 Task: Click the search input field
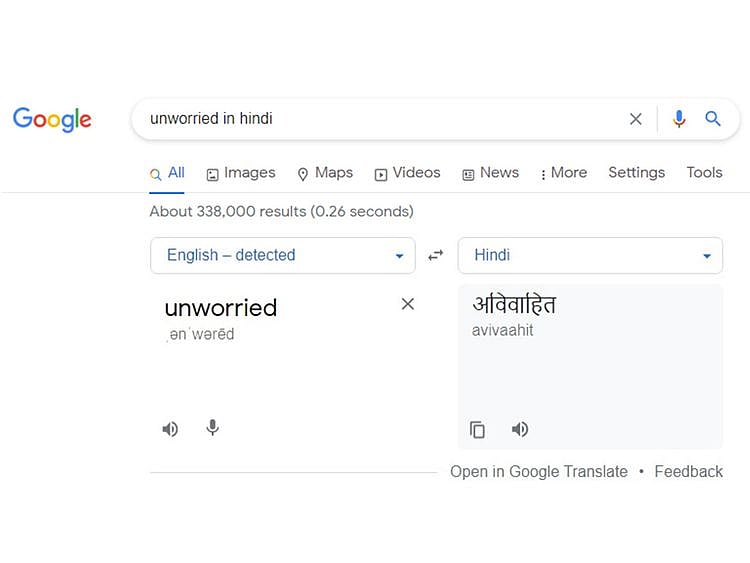pos(380,119)
